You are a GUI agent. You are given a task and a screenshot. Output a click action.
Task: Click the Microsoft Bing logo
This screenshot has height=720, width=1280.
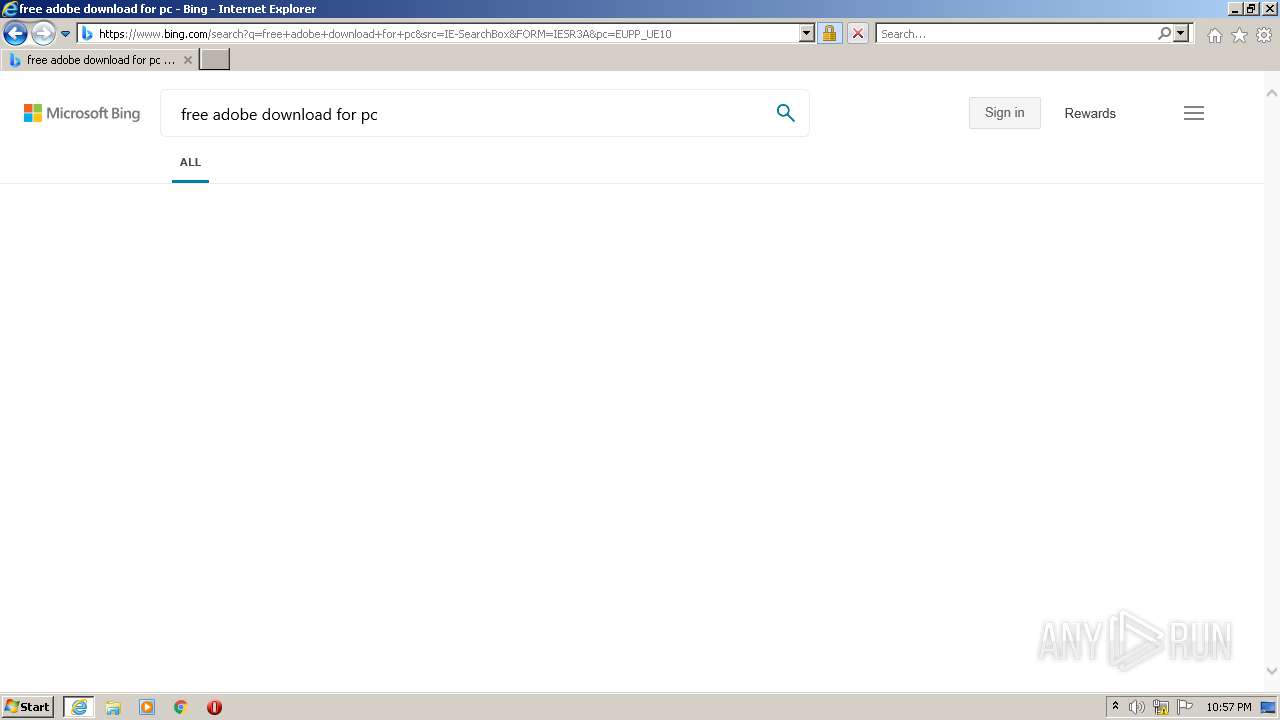(82, 113)
